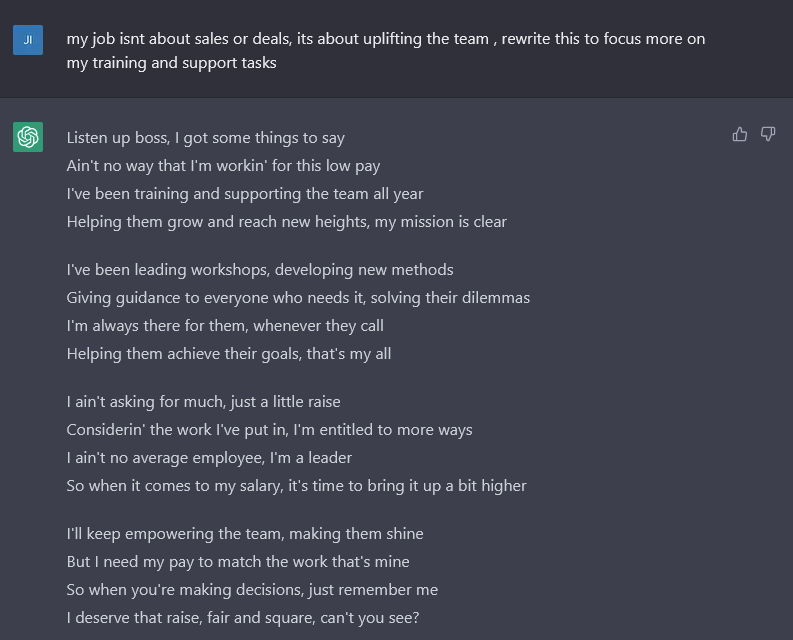Click the line about leading workshops
793x640 pixels.
(x=260, y=270)
